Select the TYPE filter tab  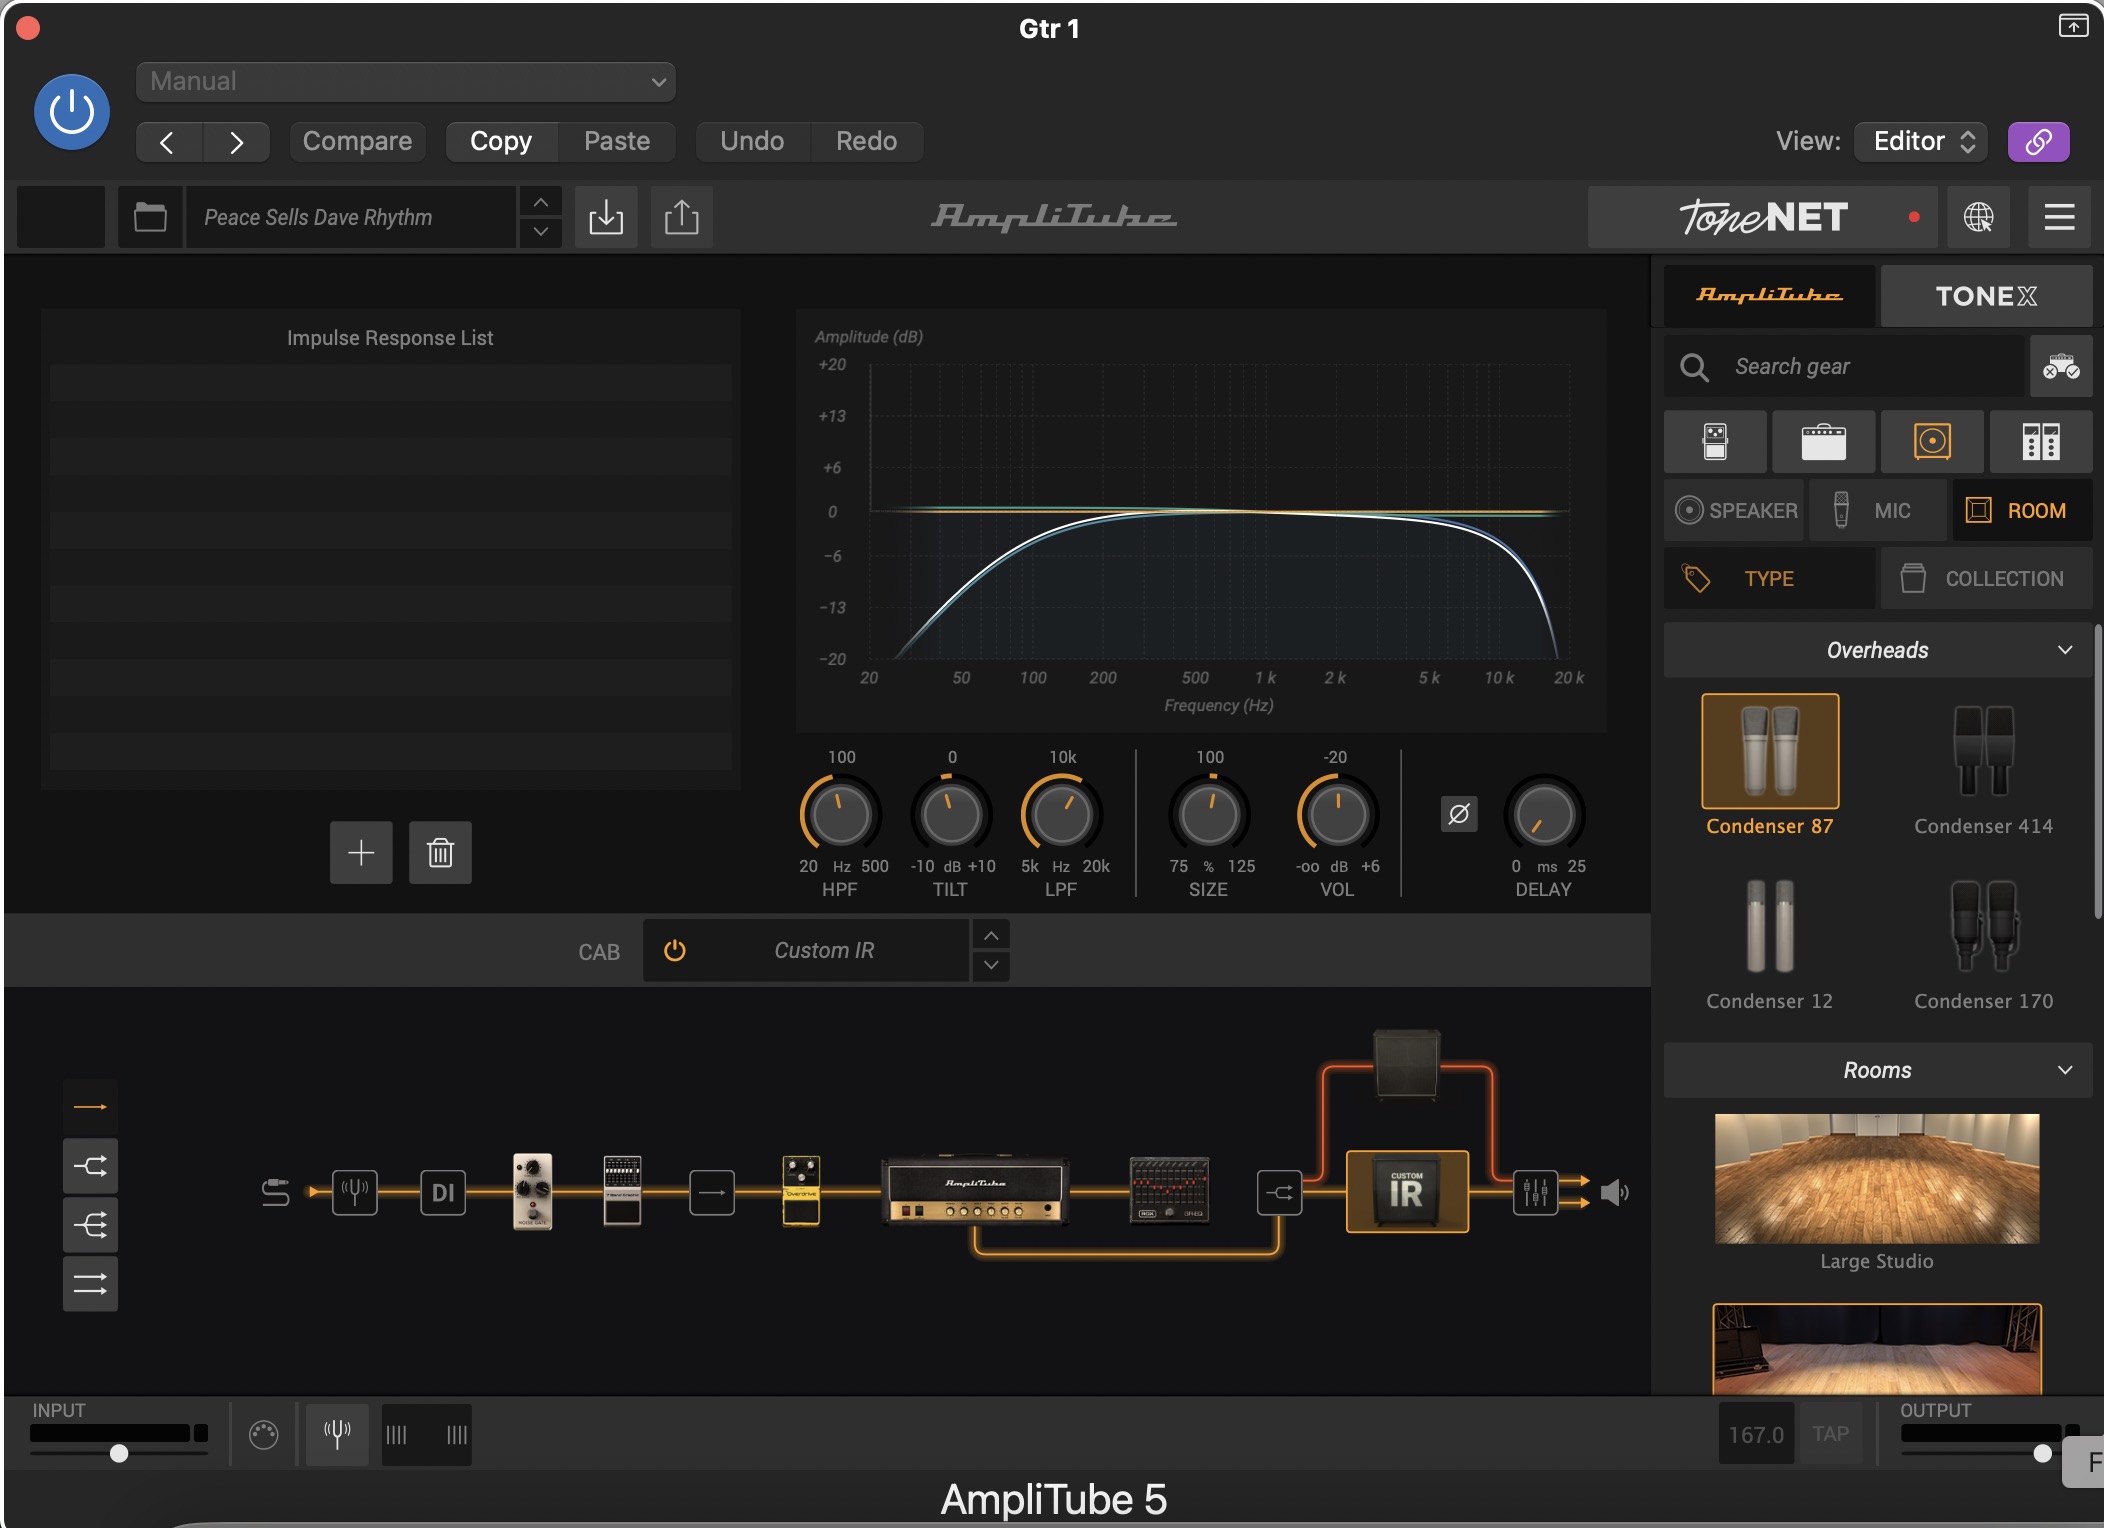(1769, 578)
